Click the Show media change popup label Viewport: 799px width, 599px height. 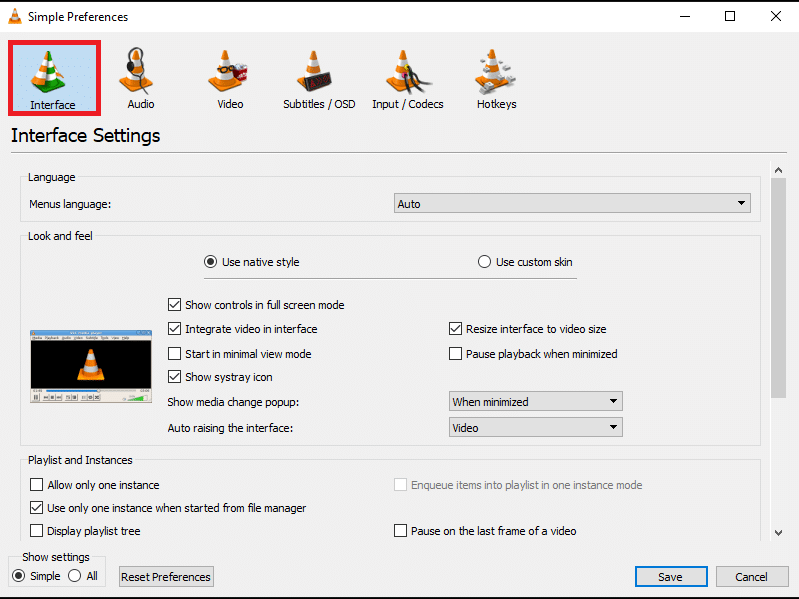point(233,402)
